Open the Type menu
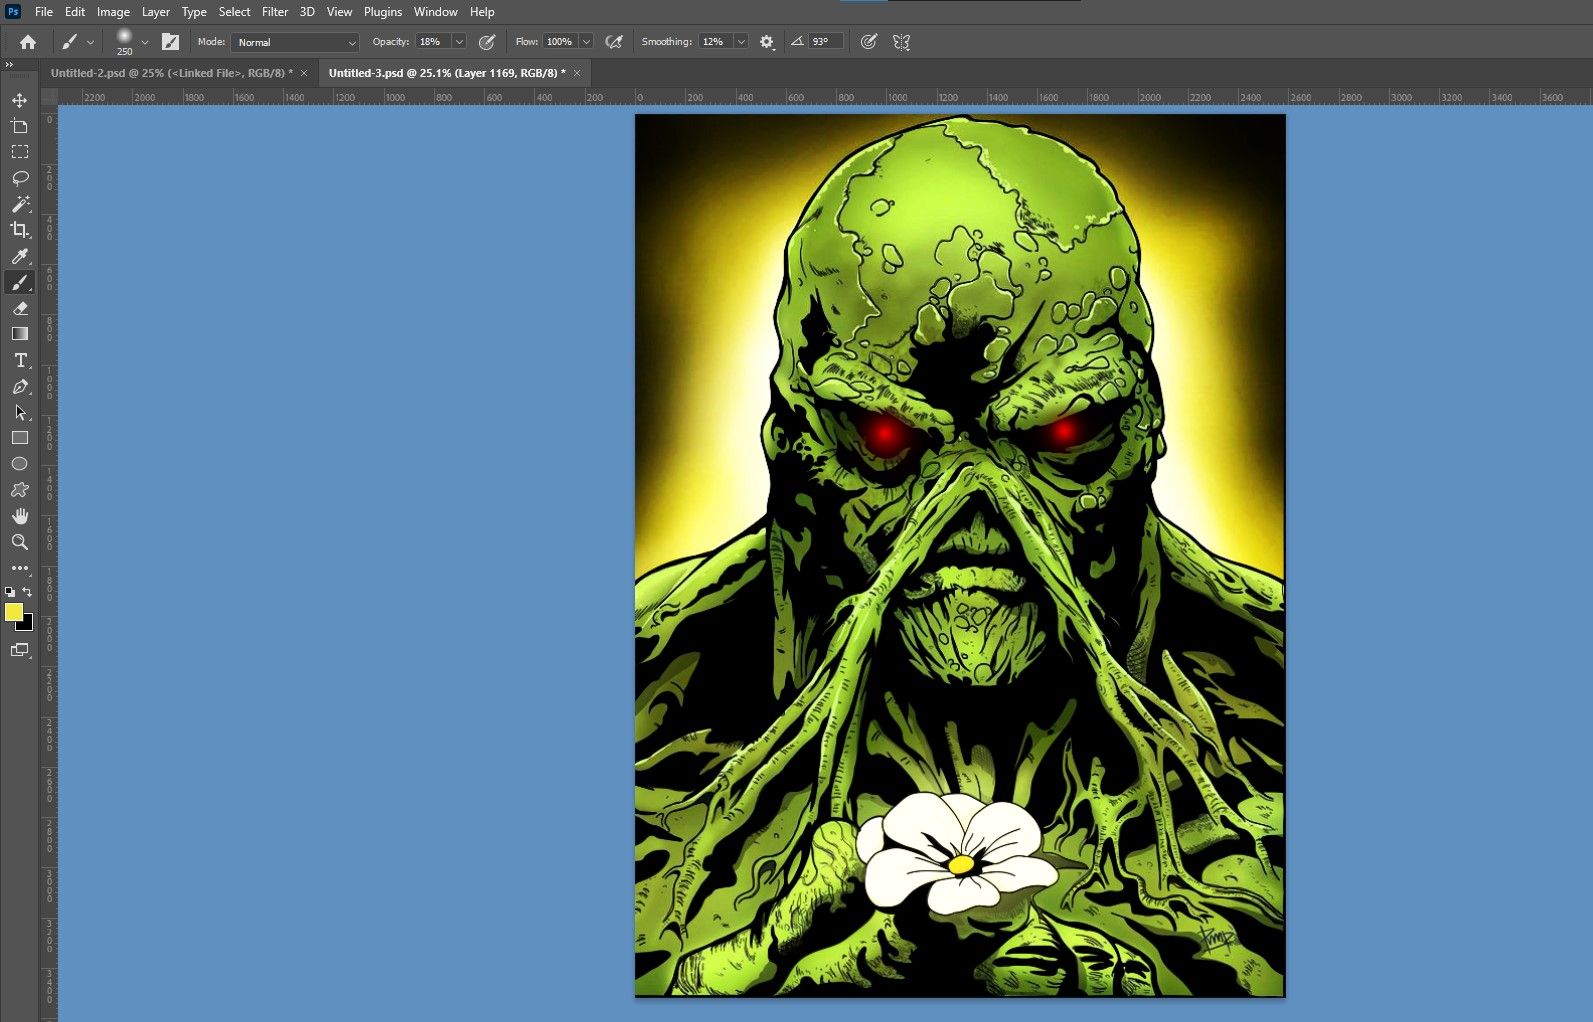The width and height of the screenshot is (1593, 1022). point(194,12)
